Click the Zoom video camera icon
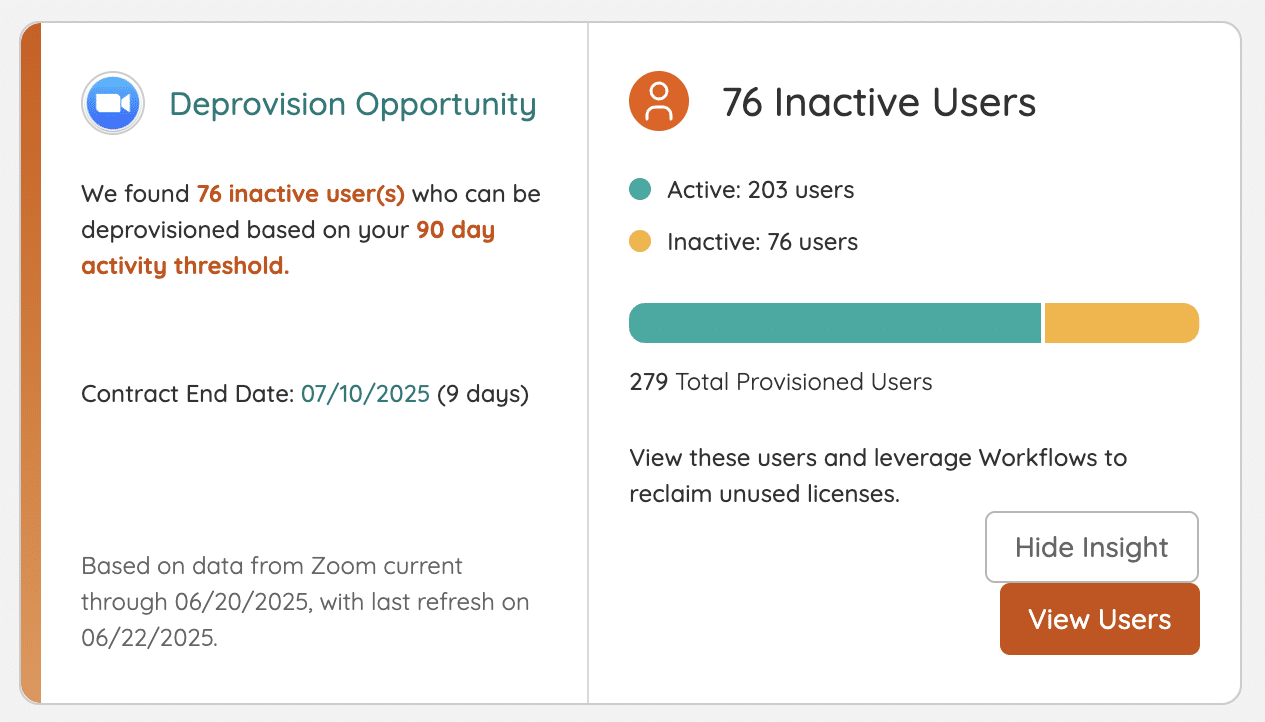Screen dimensions: 1265x722 112,102
